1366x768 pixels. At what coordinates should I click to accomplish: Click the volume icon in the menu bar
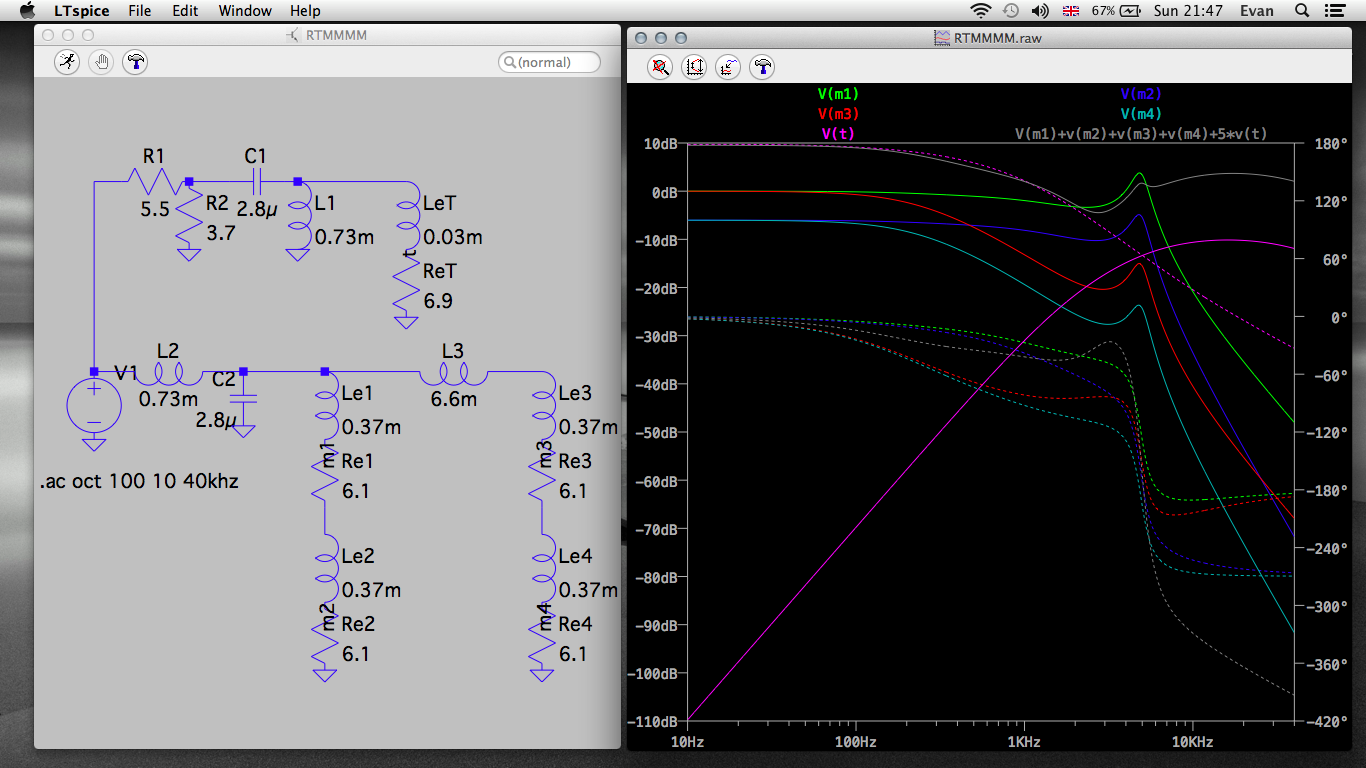[x=1040, y=11]
